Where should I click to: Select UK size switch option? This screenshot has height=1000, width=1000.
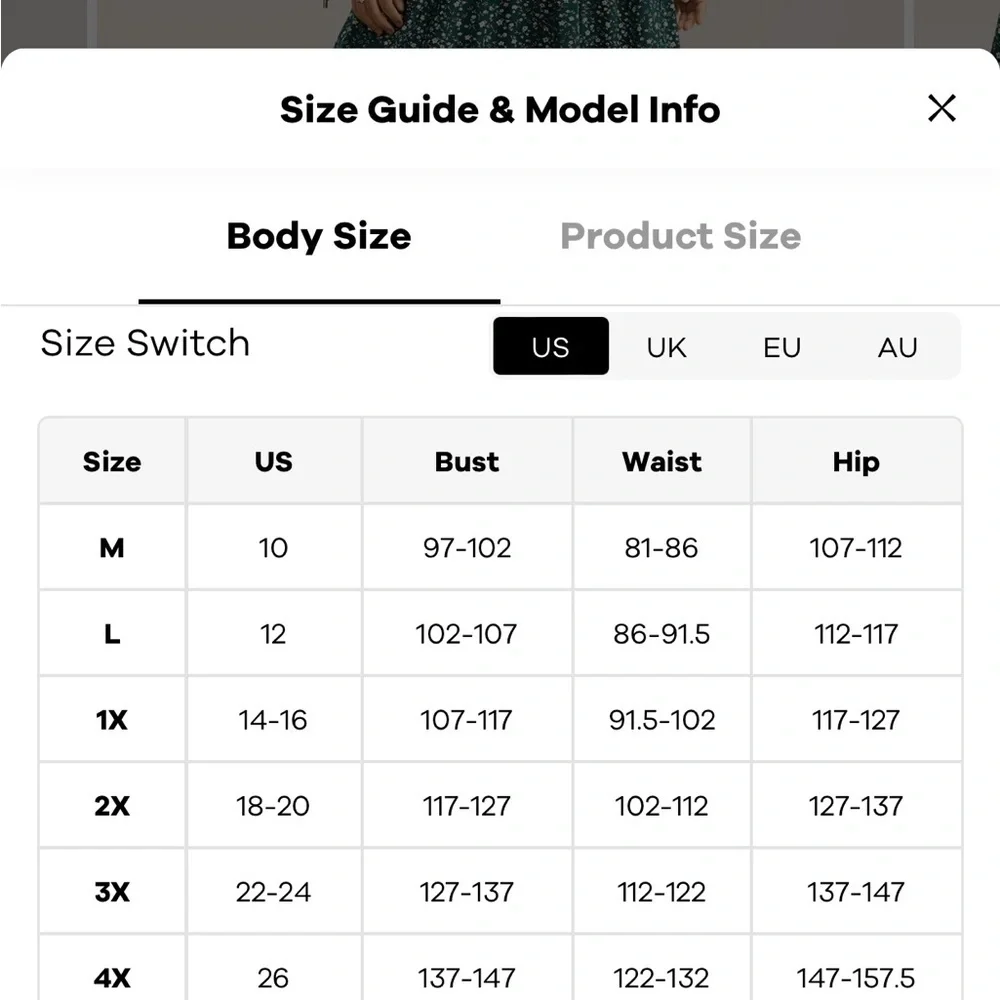tap(666, 347)
